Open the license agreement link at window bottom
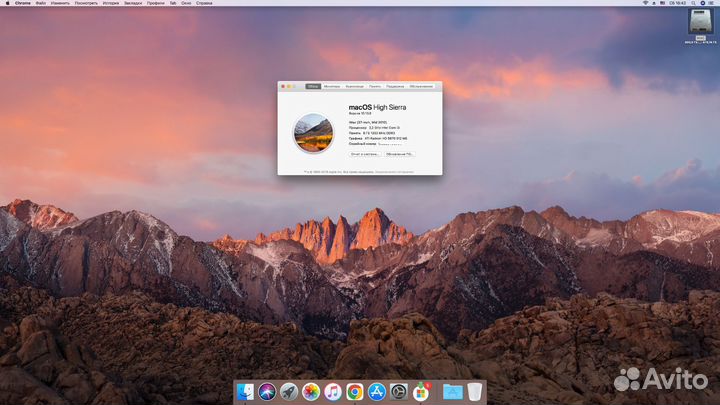720x405 pixels. [394, 172]
